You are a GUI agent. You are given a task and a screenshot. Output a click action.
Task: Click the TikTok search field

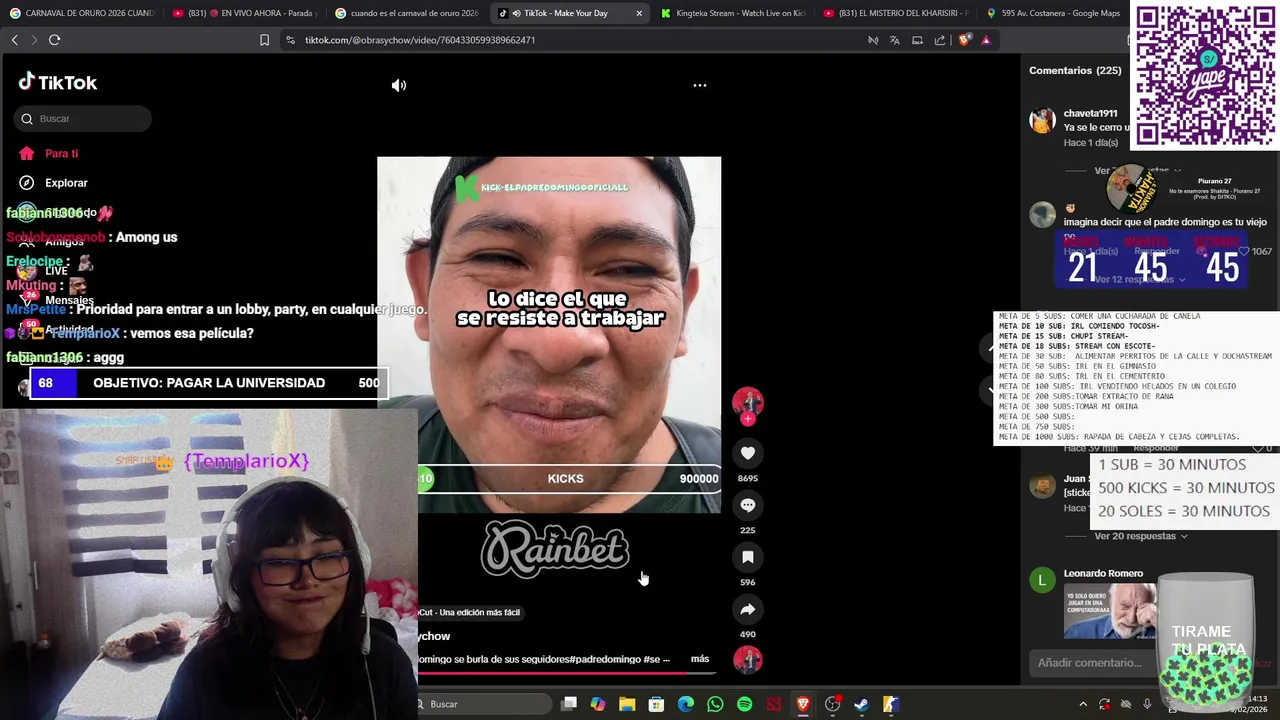pos(84,119)
